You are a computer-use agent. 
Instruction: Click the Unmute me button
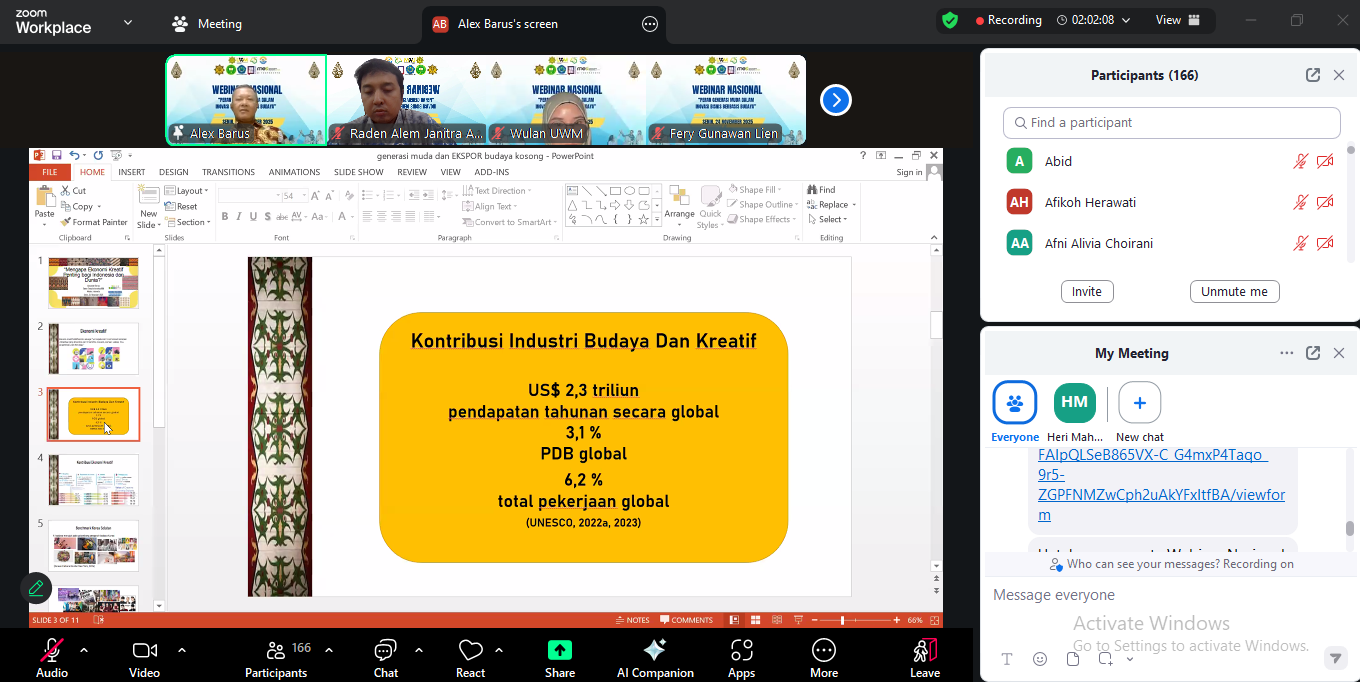(1234, 292)
